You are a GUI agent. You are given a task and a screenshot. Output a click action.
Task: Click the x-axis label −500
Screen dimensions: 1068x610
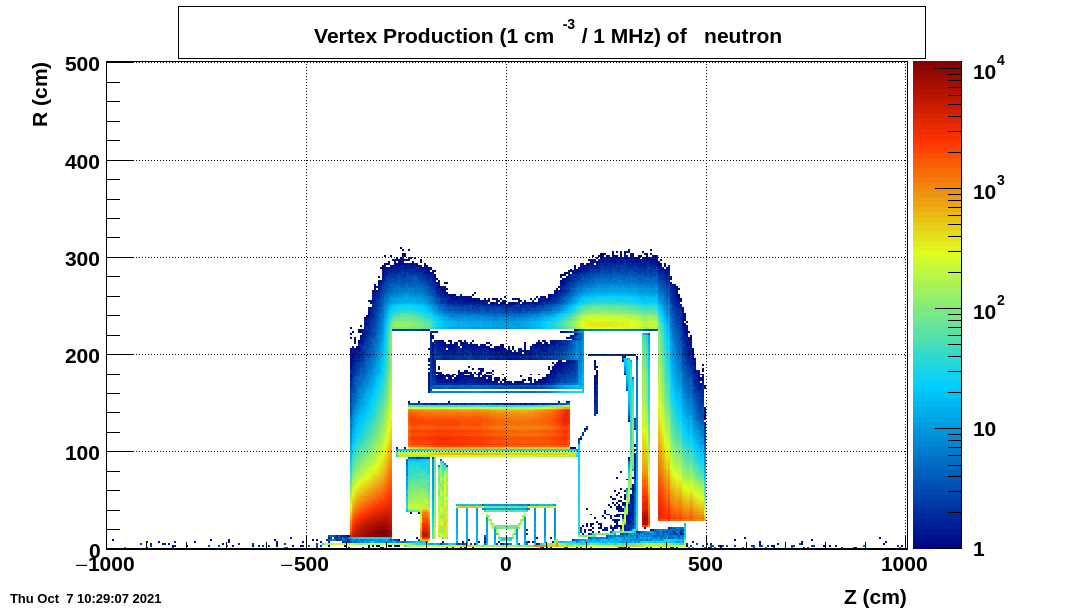pyautogui.click(x=306, y=564)
